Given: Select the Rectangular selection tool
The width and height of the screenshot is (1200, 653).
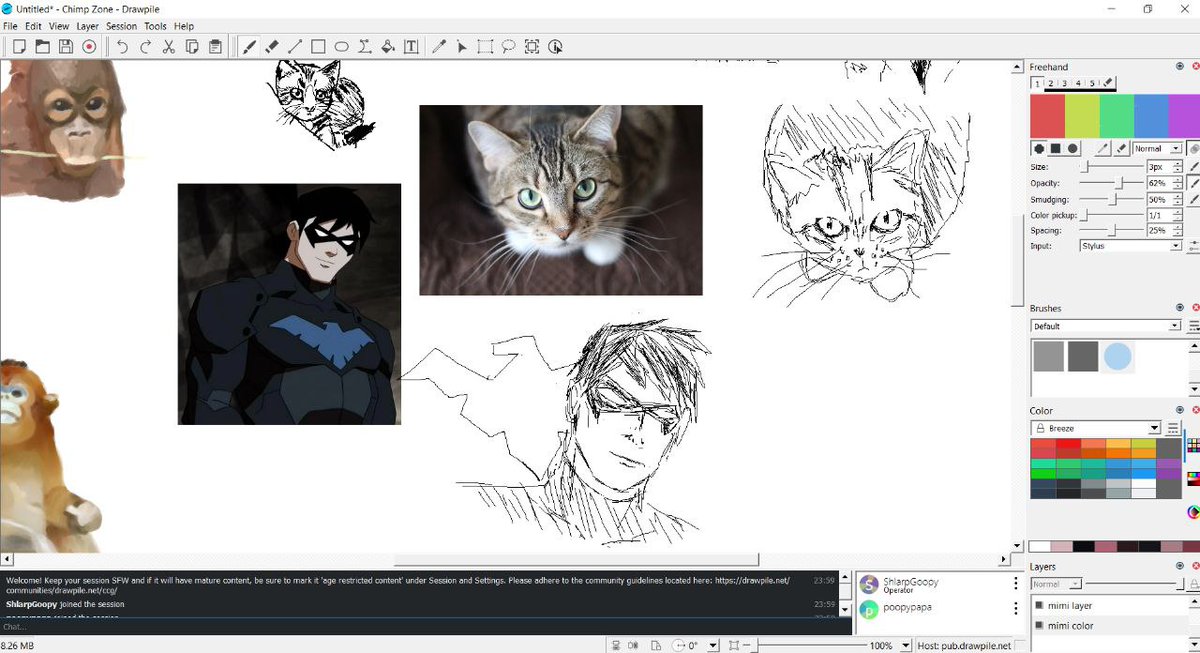Looking at the screenshot, I should [485, 46].
